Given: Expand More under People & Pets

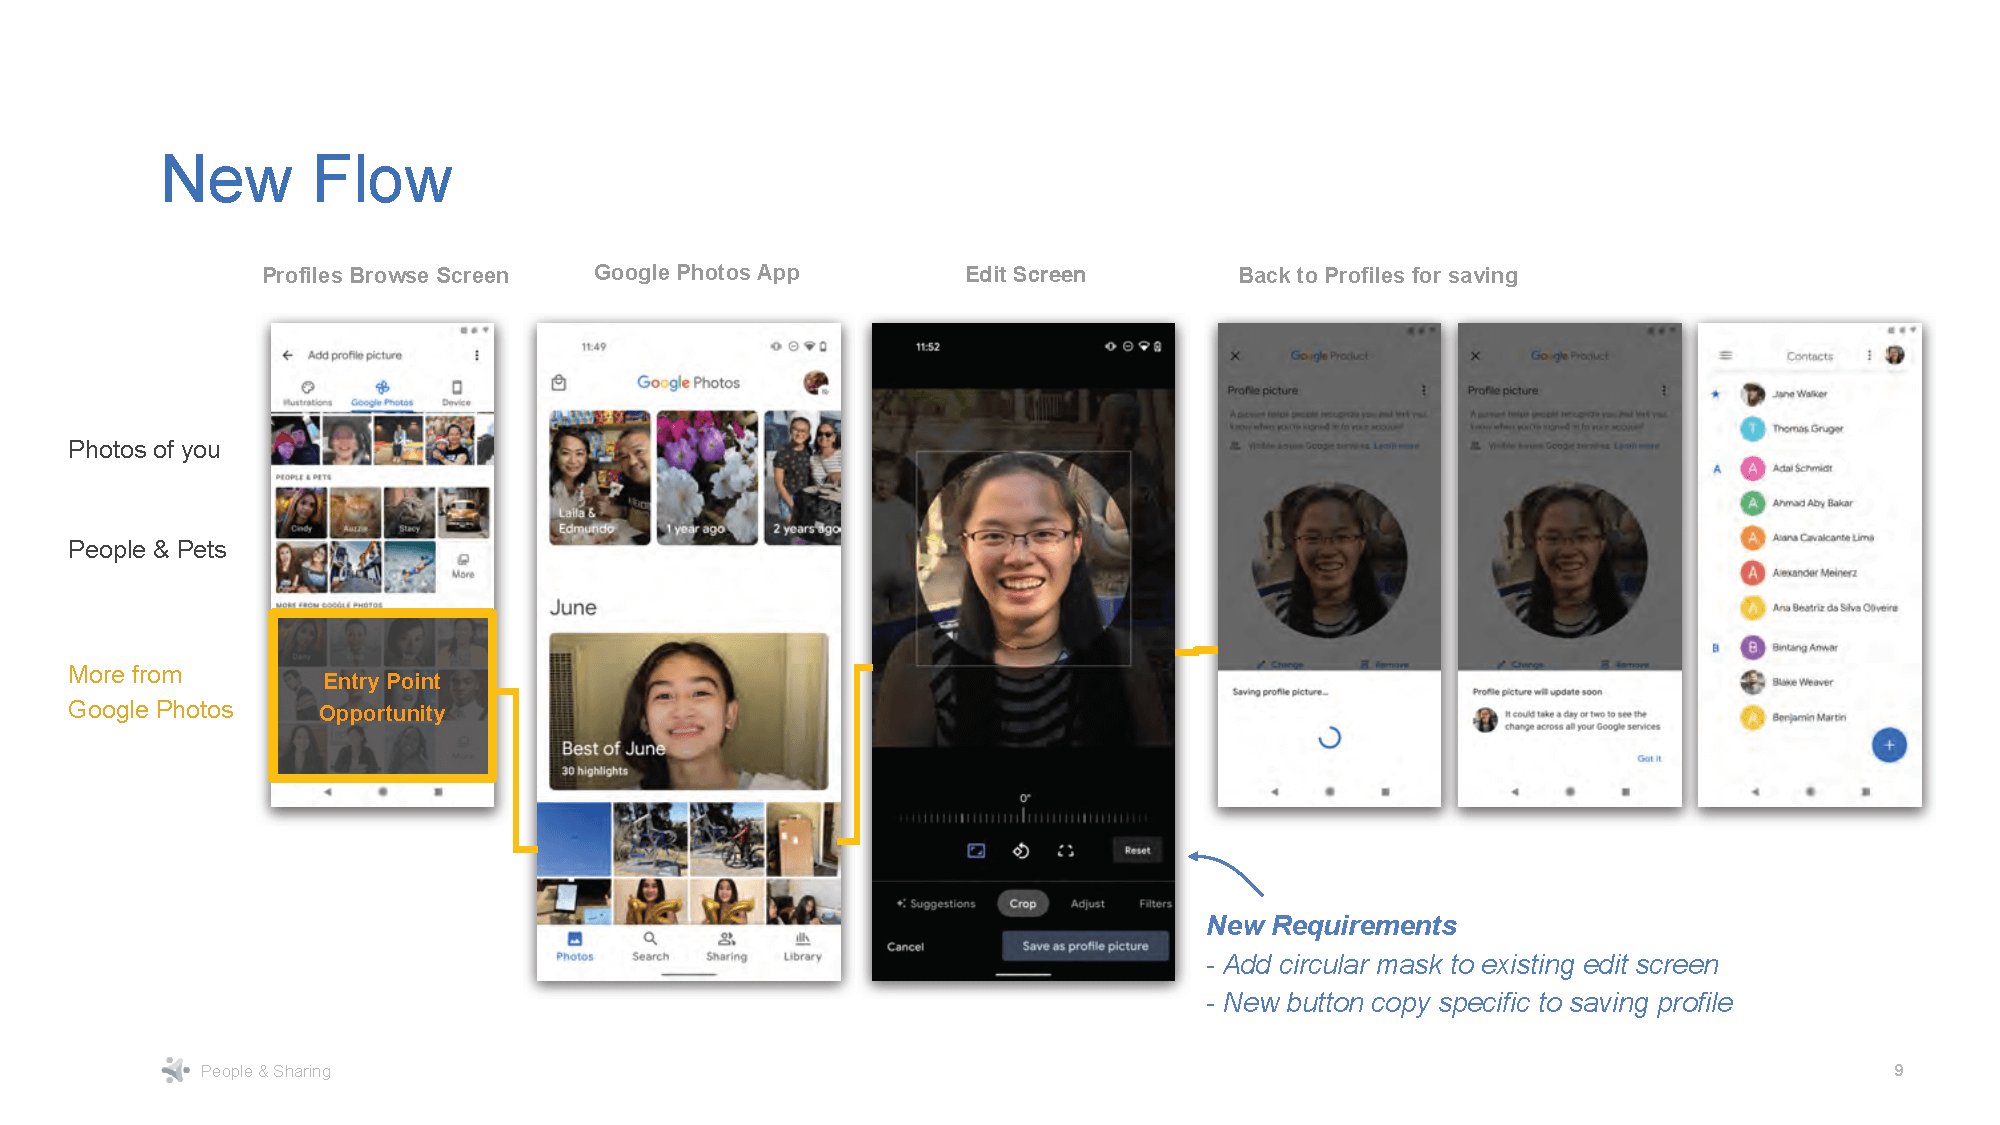Looking at the screenshot, I should (x=463, y=568).
